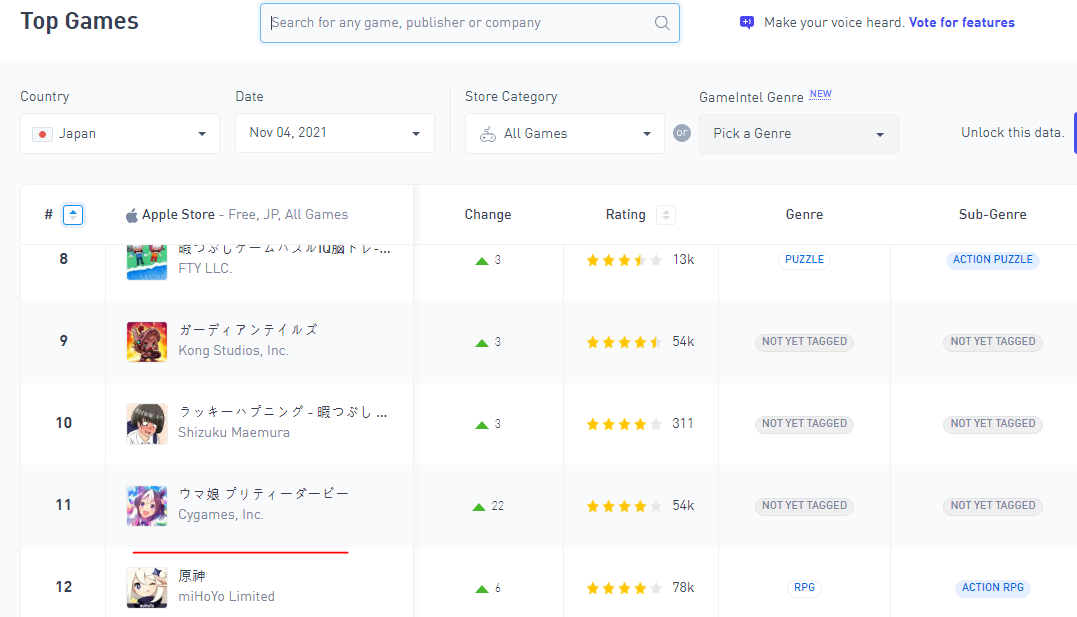Click the star rating for rank 11
The image size is (1077, 617).
point(624,506)
